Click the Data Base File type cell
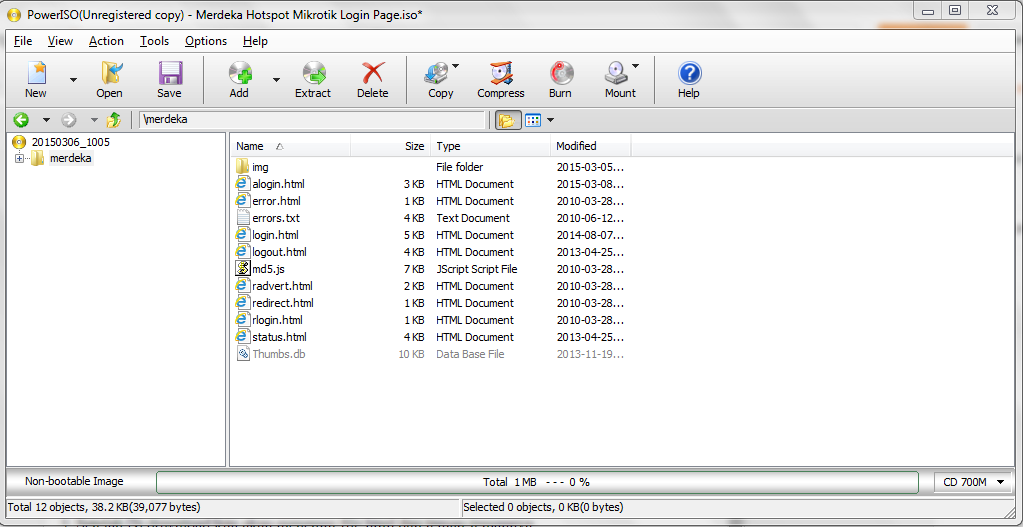Viewport: 1023px width, 527px height. point(470,354)
